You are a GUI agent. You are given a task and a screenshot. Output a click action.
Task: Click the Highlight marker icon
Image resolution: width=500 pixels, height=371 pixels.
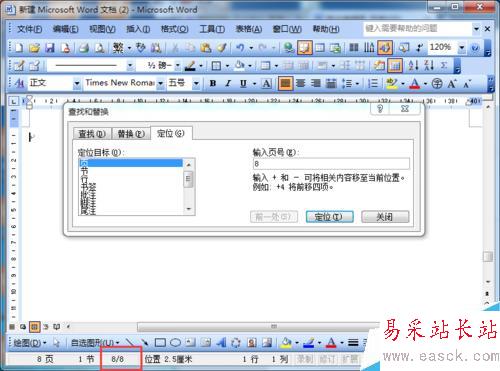pos(391,83)
